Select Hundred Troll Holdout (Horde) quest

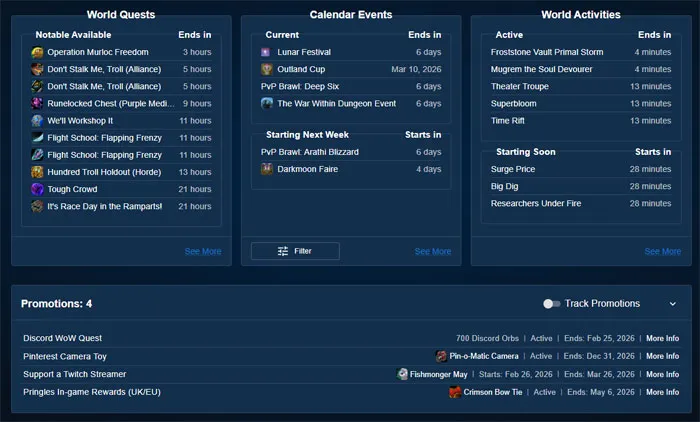pyautogui.click(x=104, y=172)
